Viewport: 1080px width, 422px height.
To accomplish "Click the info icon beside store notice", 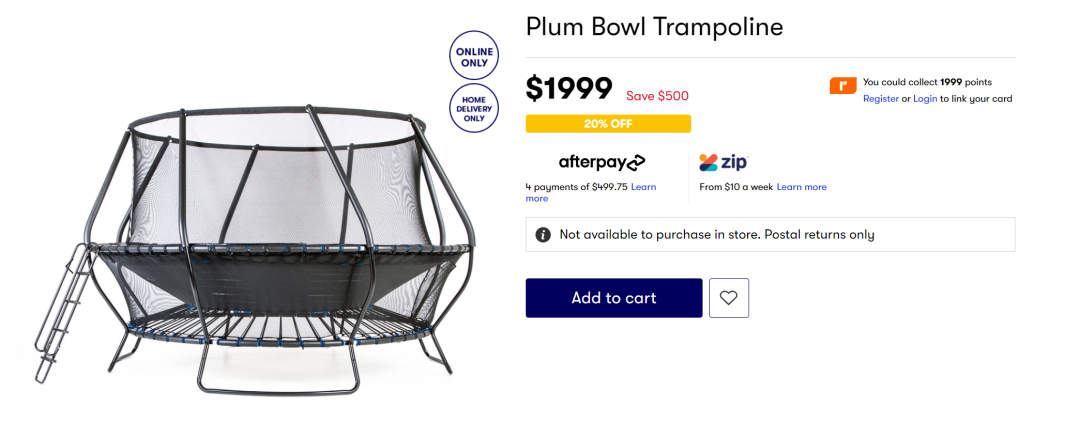I will pyautogui.click(x=543, y=235).
